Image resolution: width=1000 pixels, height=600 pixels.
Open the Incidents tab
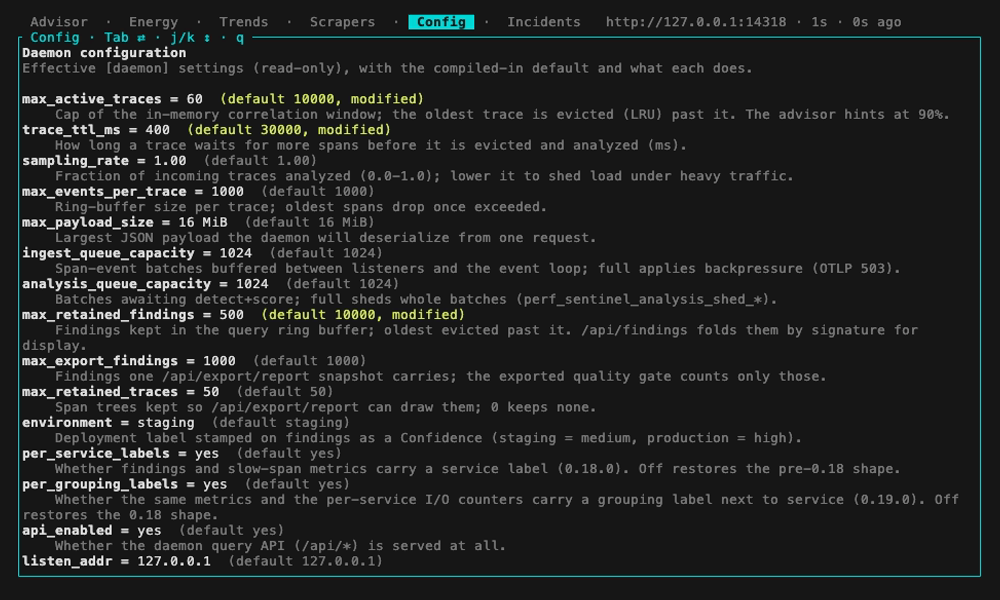tap(544, 22)
